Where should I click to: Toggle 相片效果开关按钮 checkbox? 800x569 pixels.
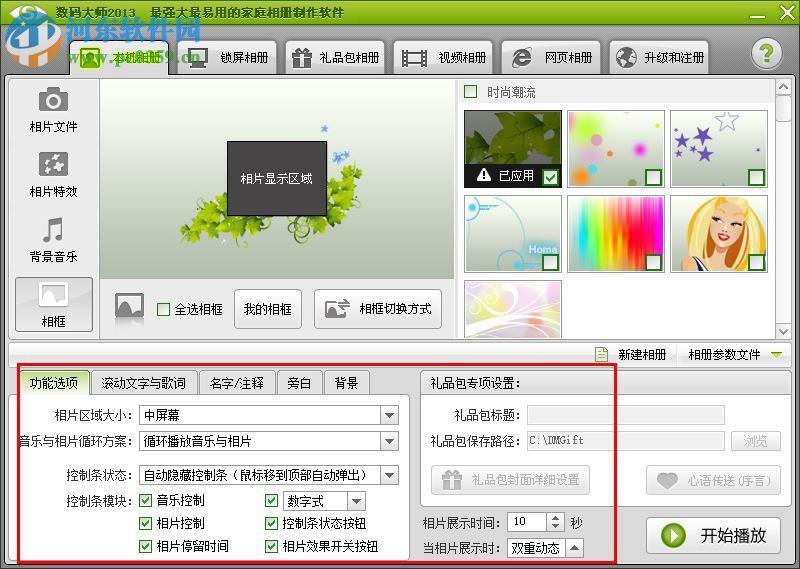(x=271, y=546)
